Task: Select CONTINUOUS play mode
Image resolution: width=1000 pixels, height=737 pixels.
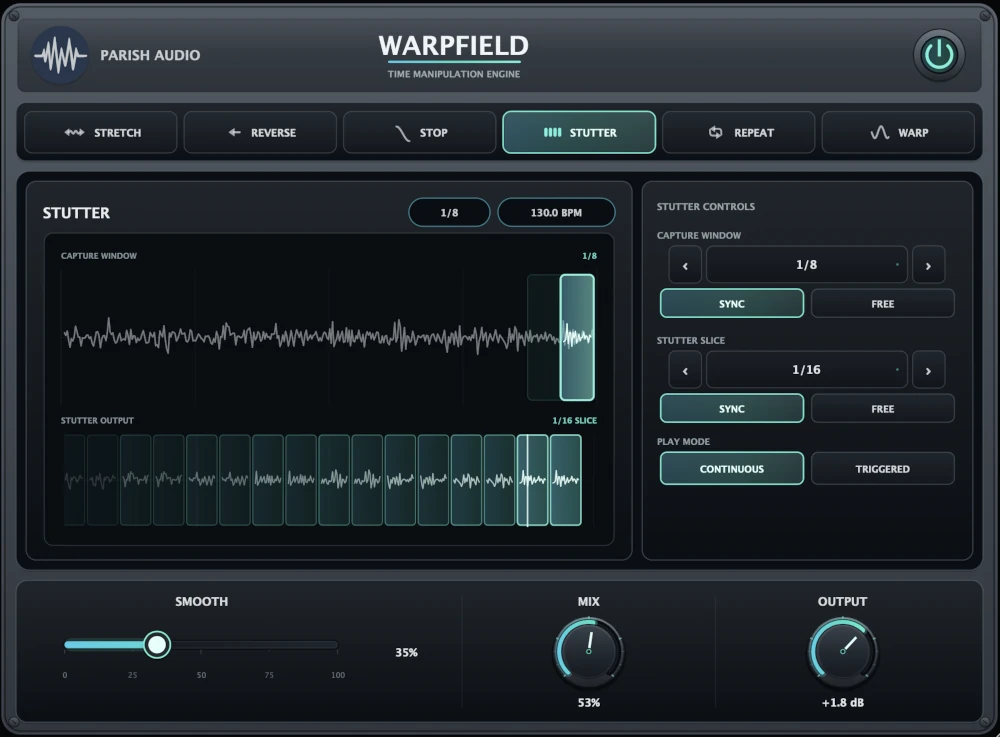Action: (x=732, y=469)
